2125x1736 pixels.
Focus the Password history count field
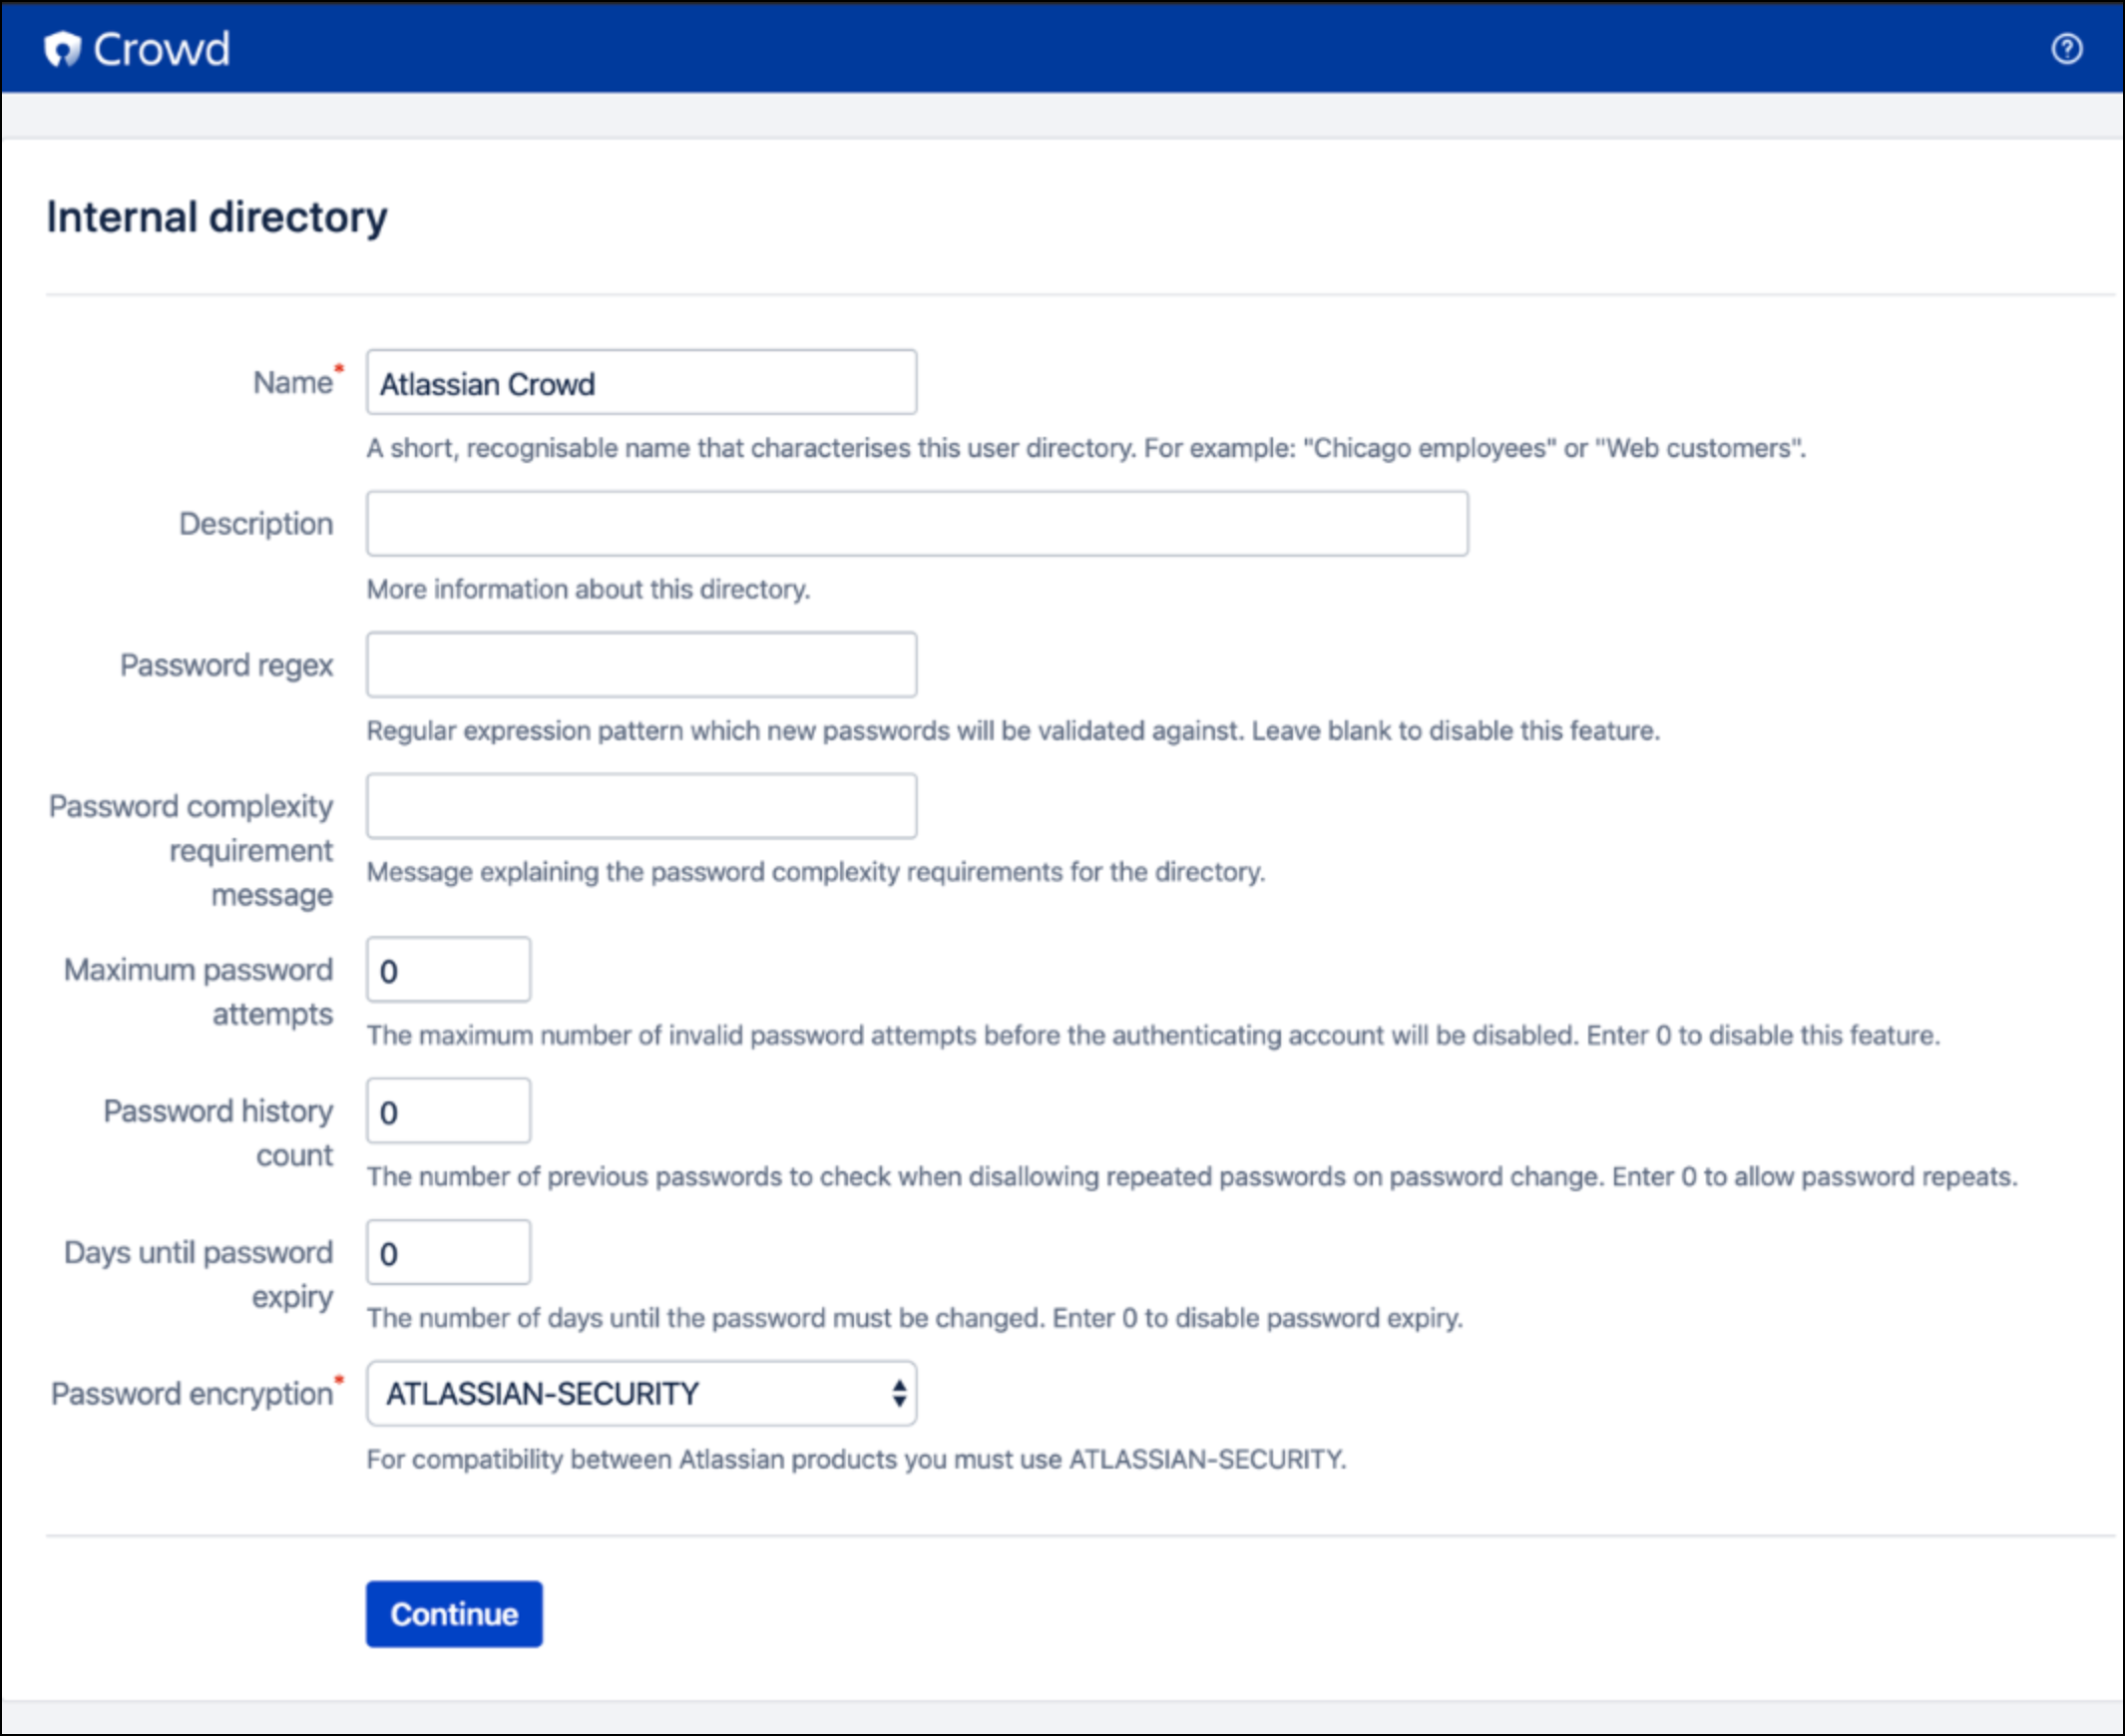pos(448,1111)
